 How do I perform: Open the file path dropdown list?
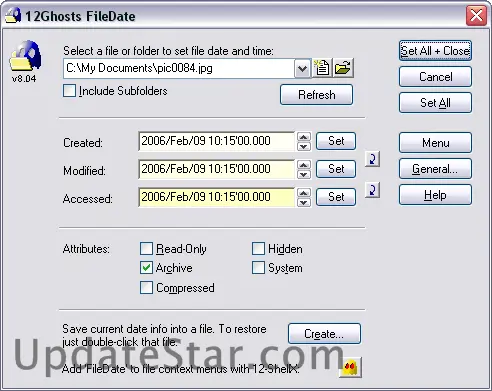[x=302, y=69]
